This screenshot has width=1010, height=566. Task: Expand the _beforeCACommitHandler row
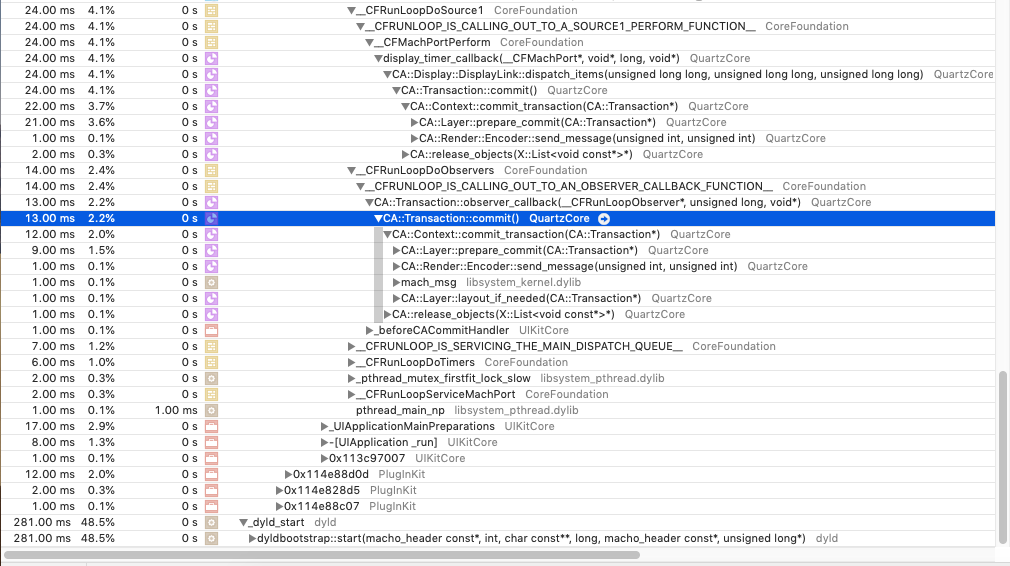click(369, 331)
